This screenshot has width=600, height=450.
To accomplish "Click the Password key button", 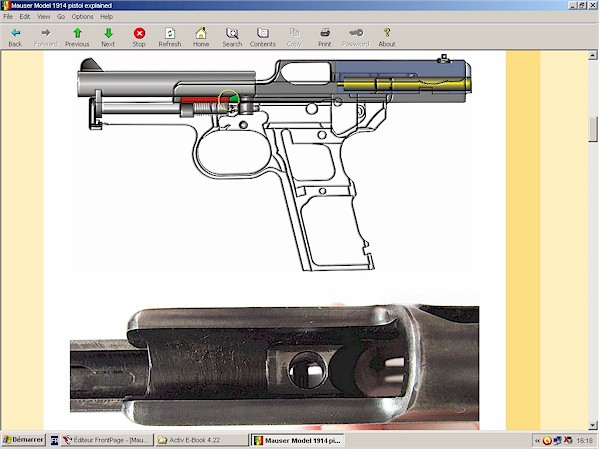I will click(356, 38).
